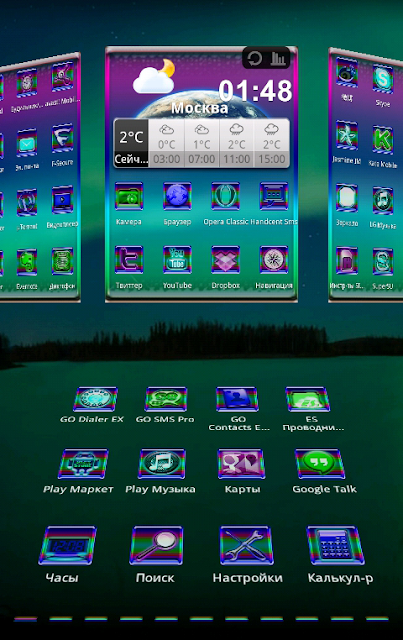
Task: Open F-Secure on the left panel
Action: (62, 139)
